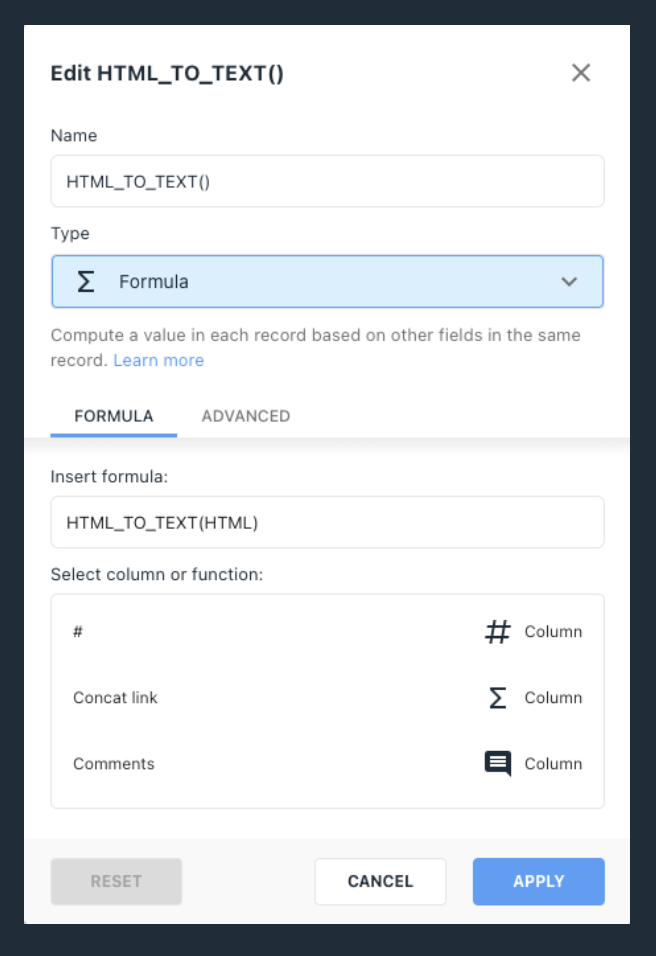Open the Formula type selector
Image resolution: width=656 pixels, height=956 pixels.
click(327, 282)
